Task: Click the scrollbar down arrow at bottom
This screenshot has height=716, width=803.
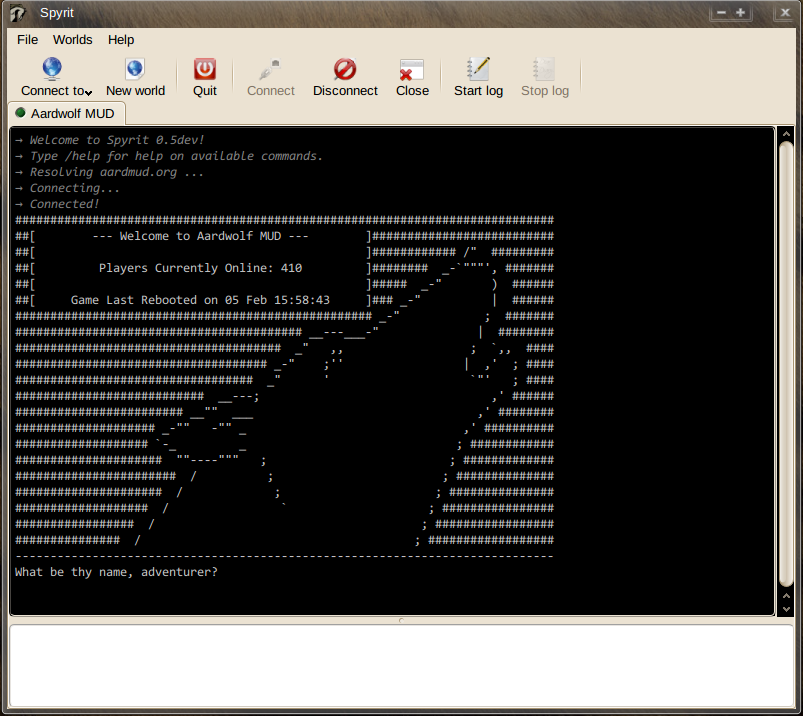Action: (x=786, y=609)
